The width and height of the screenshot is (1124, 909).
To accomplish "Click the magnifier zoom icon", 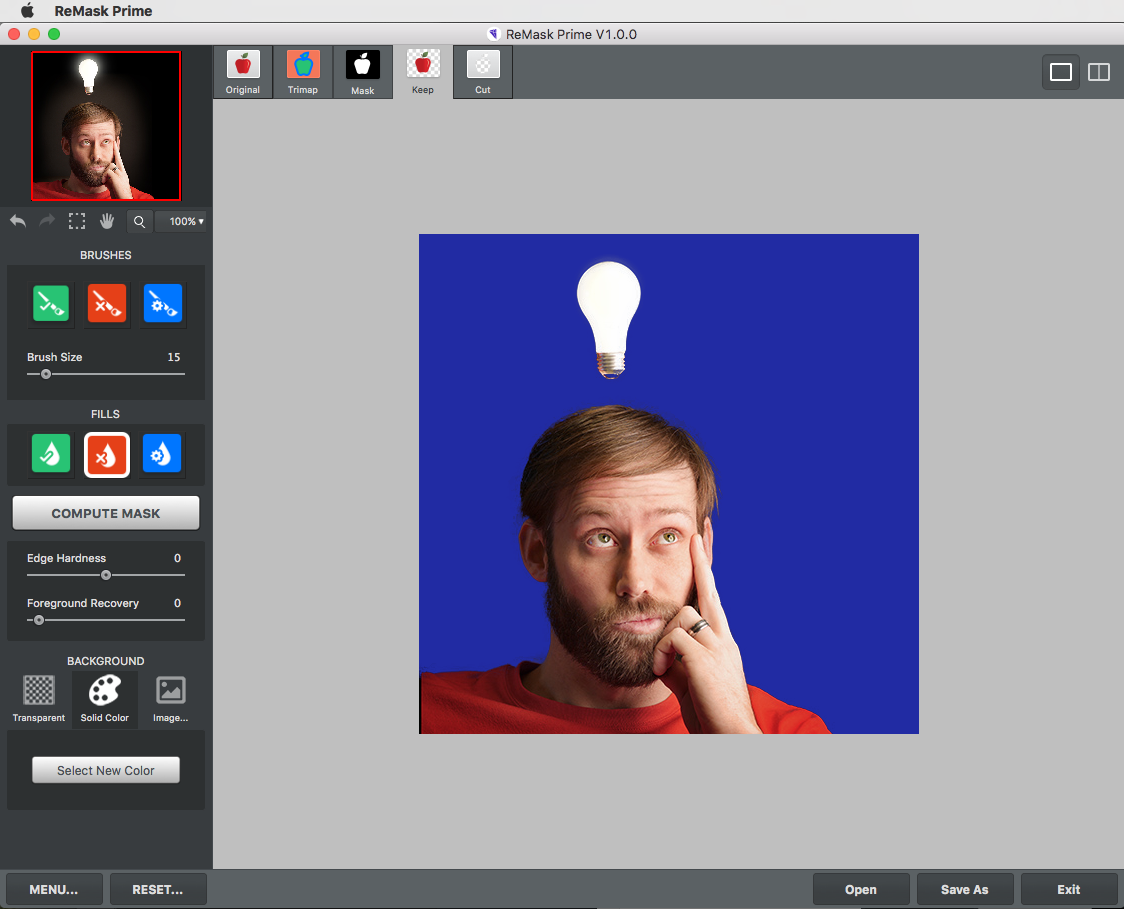I will pos(139,222).
